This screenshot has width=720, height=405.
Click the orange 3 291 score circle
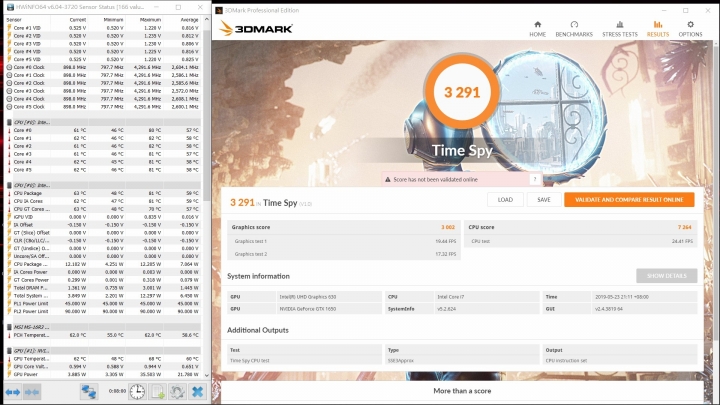point(462,92)
